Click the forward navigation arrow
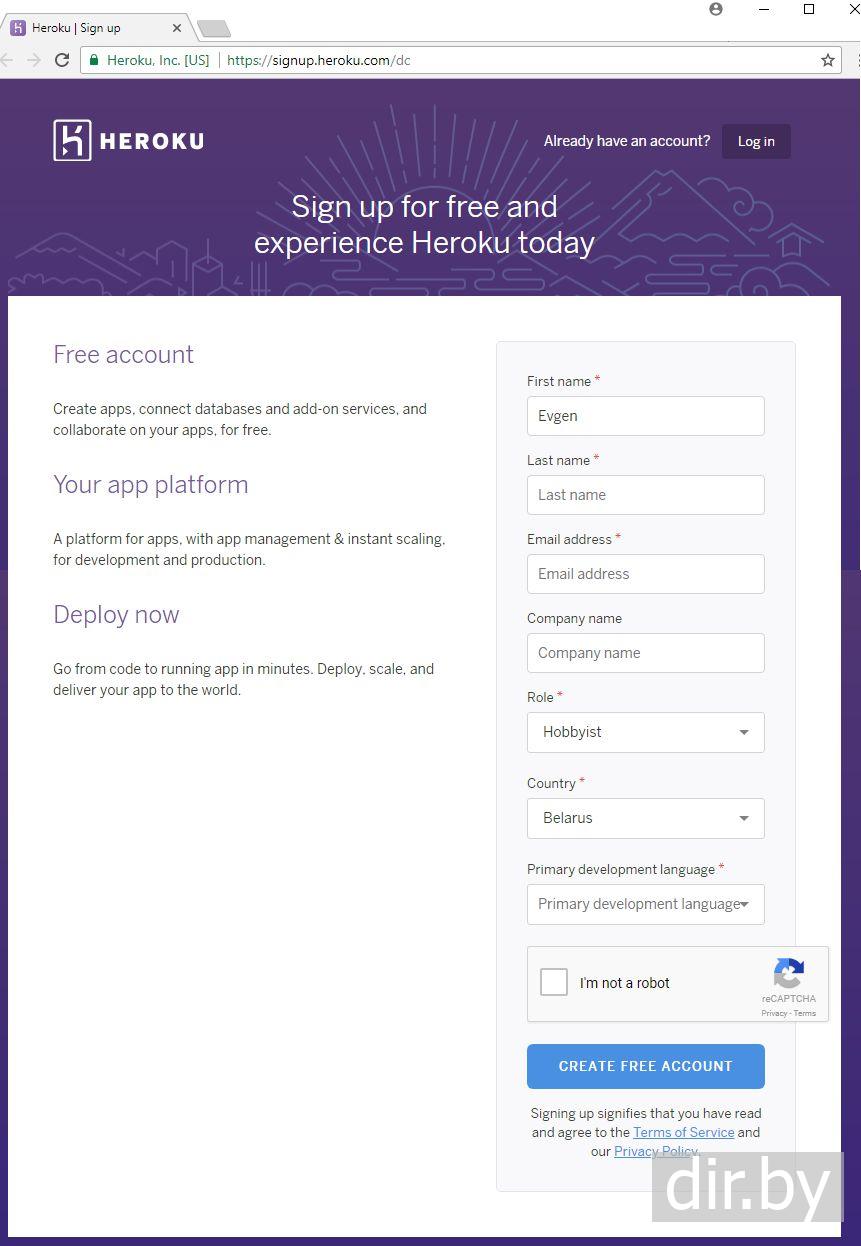 34,60
